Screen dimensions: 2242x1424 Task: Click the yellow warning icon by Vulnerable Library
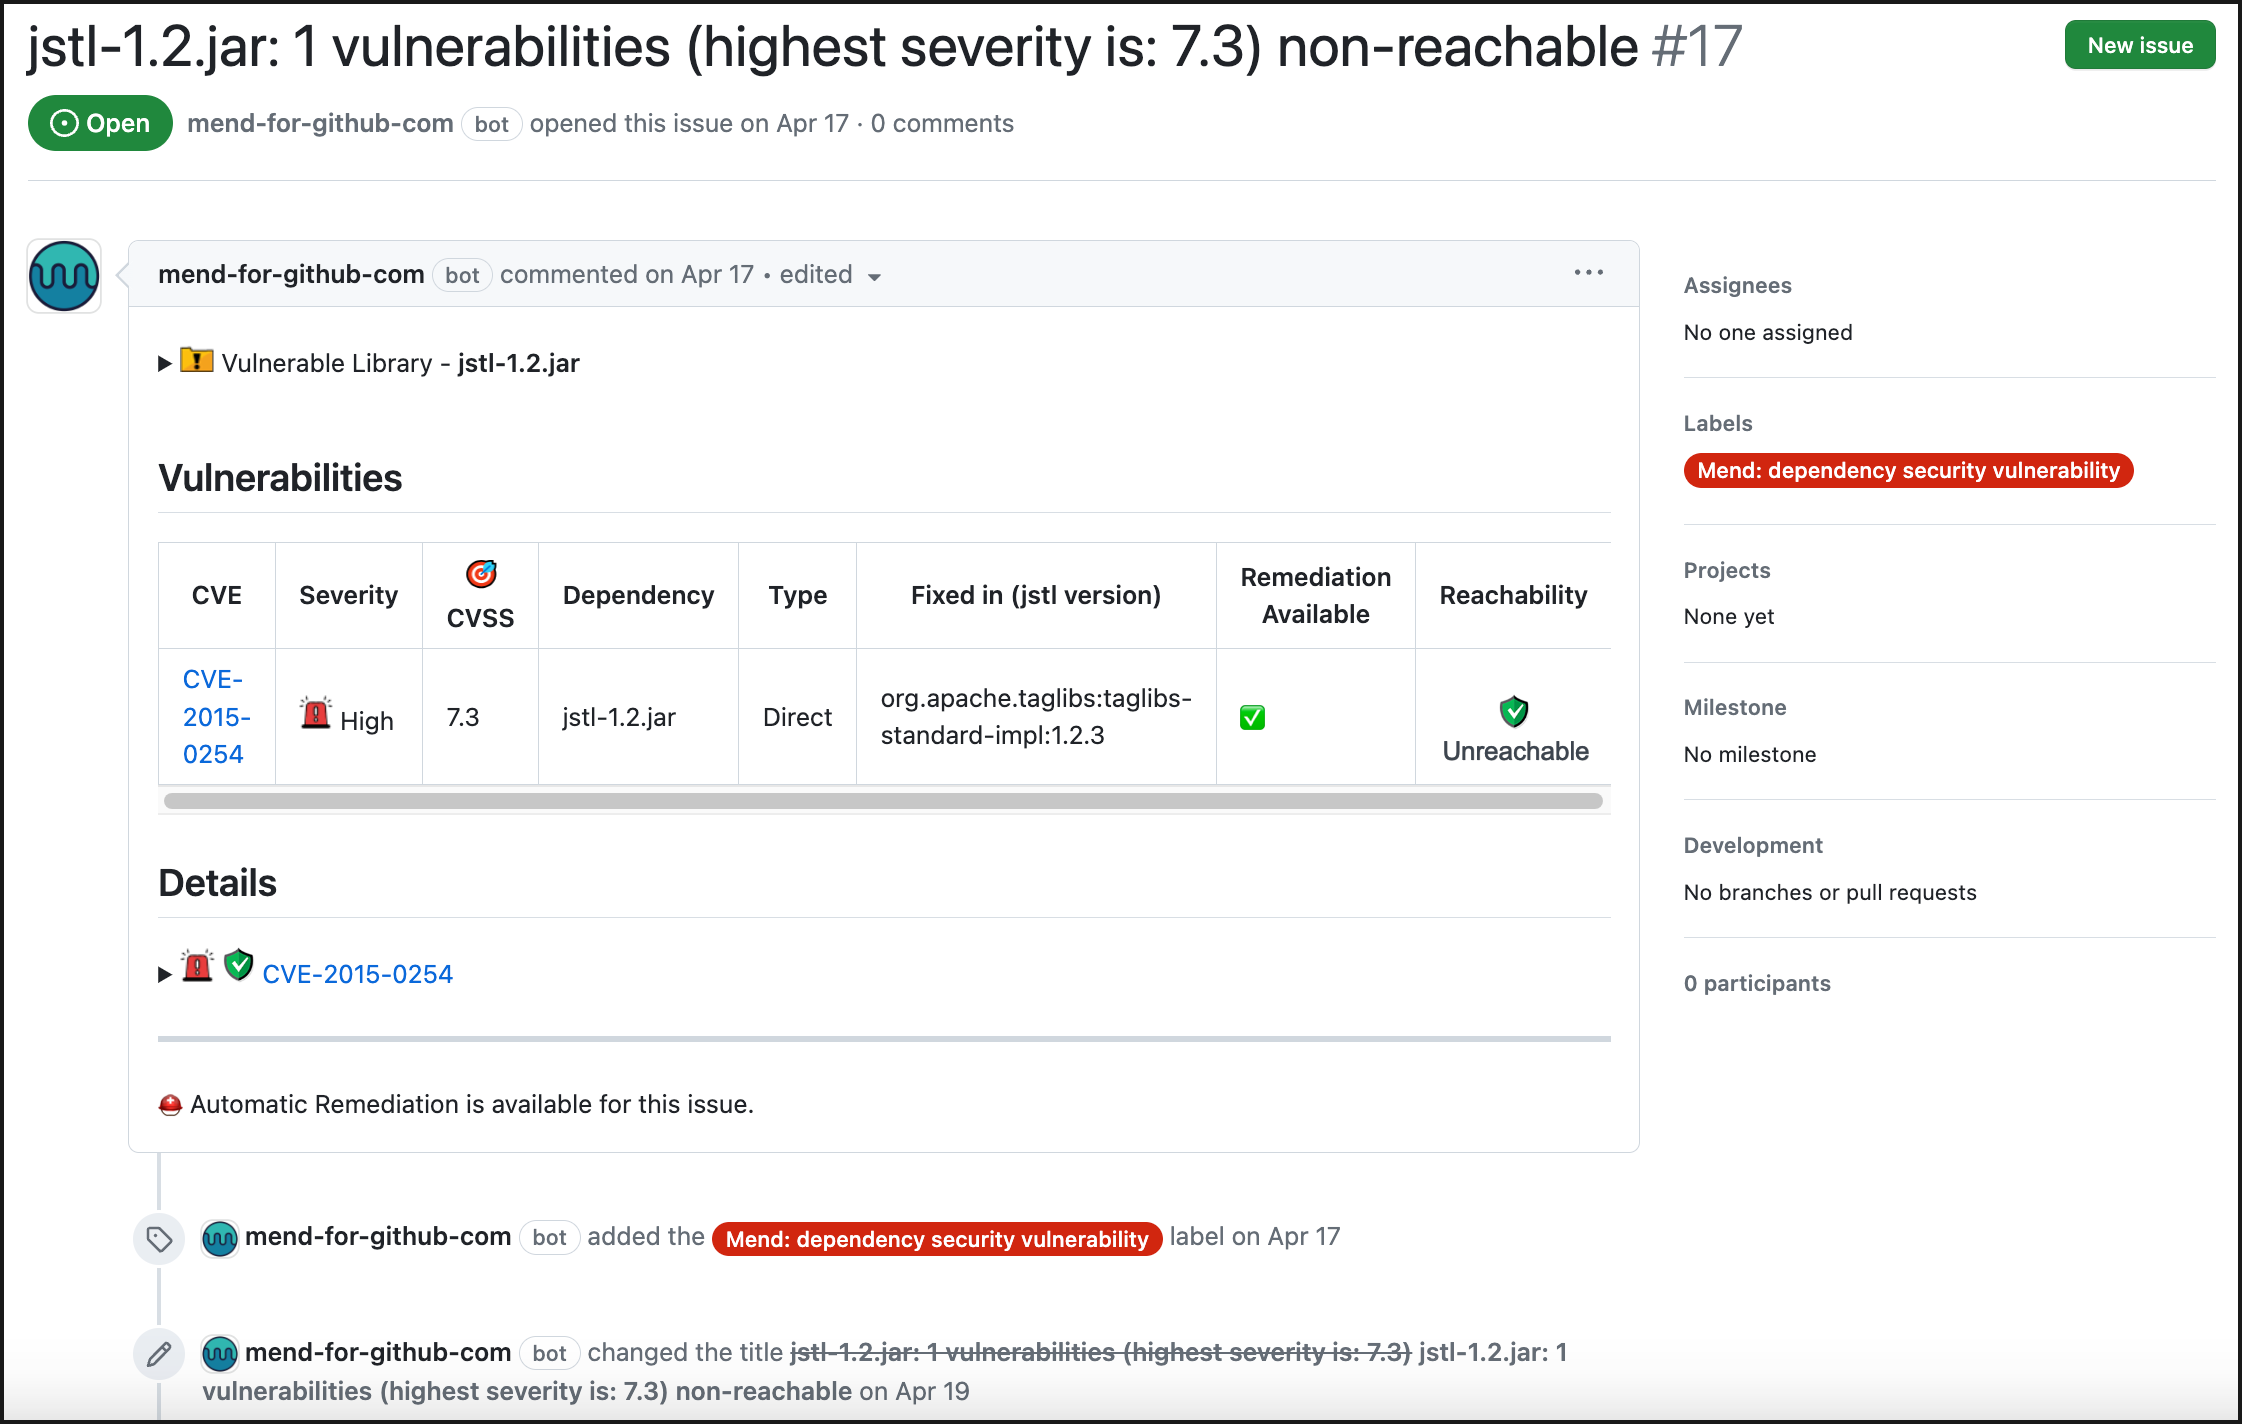coord(197,361)
